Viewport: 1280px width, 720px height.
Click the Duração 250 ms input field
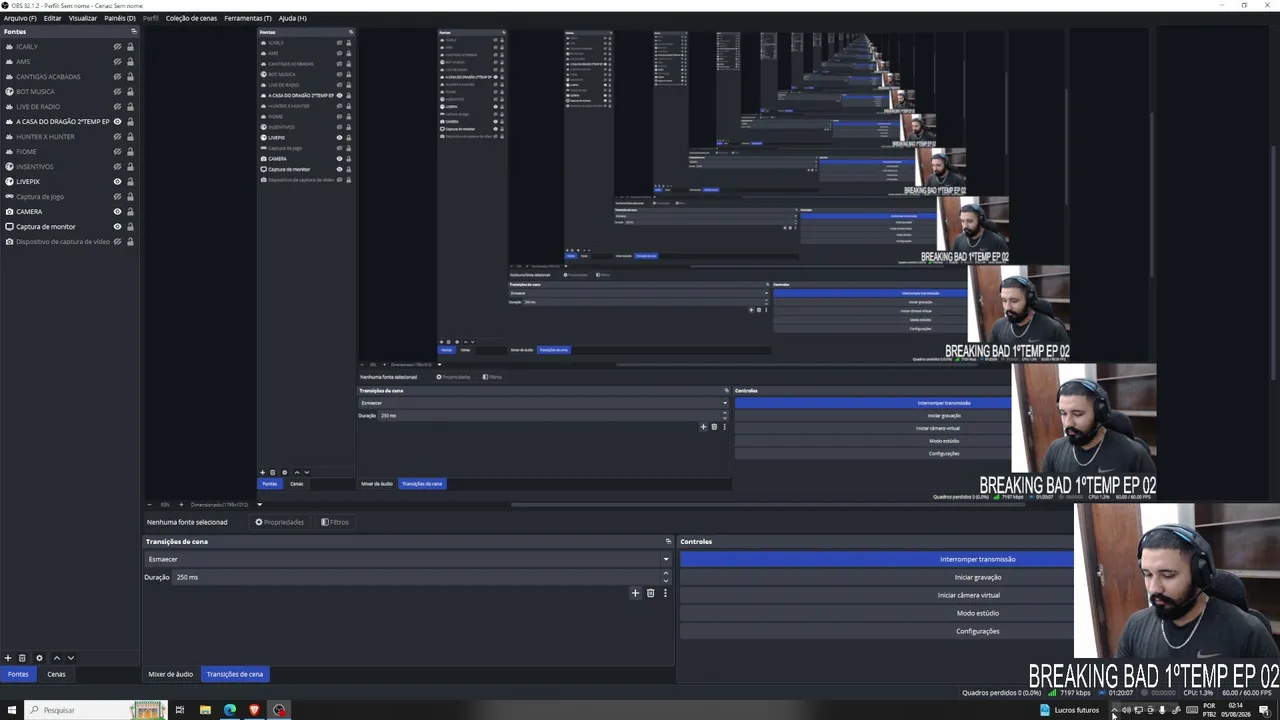(x=417, y=577)
